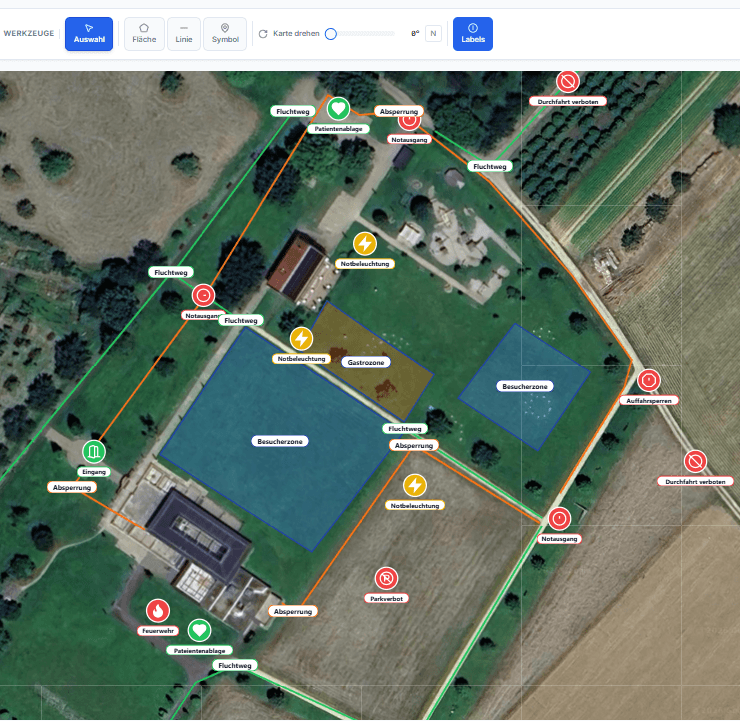Choose the Fläche area tool
The height and width of the screenshot is (721, 740).
[144, 34]
